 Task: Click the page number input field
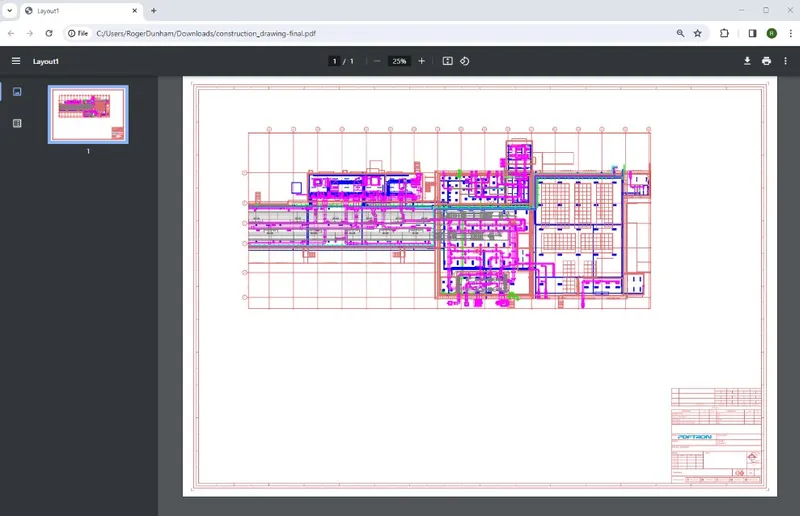[x=335, y=61]
